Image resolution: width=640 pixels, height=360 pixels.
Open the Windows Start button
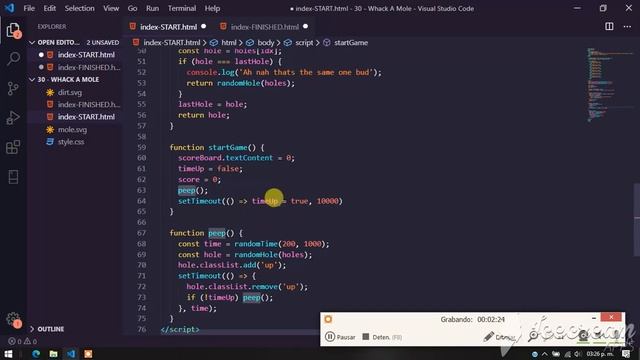(8, 353)
